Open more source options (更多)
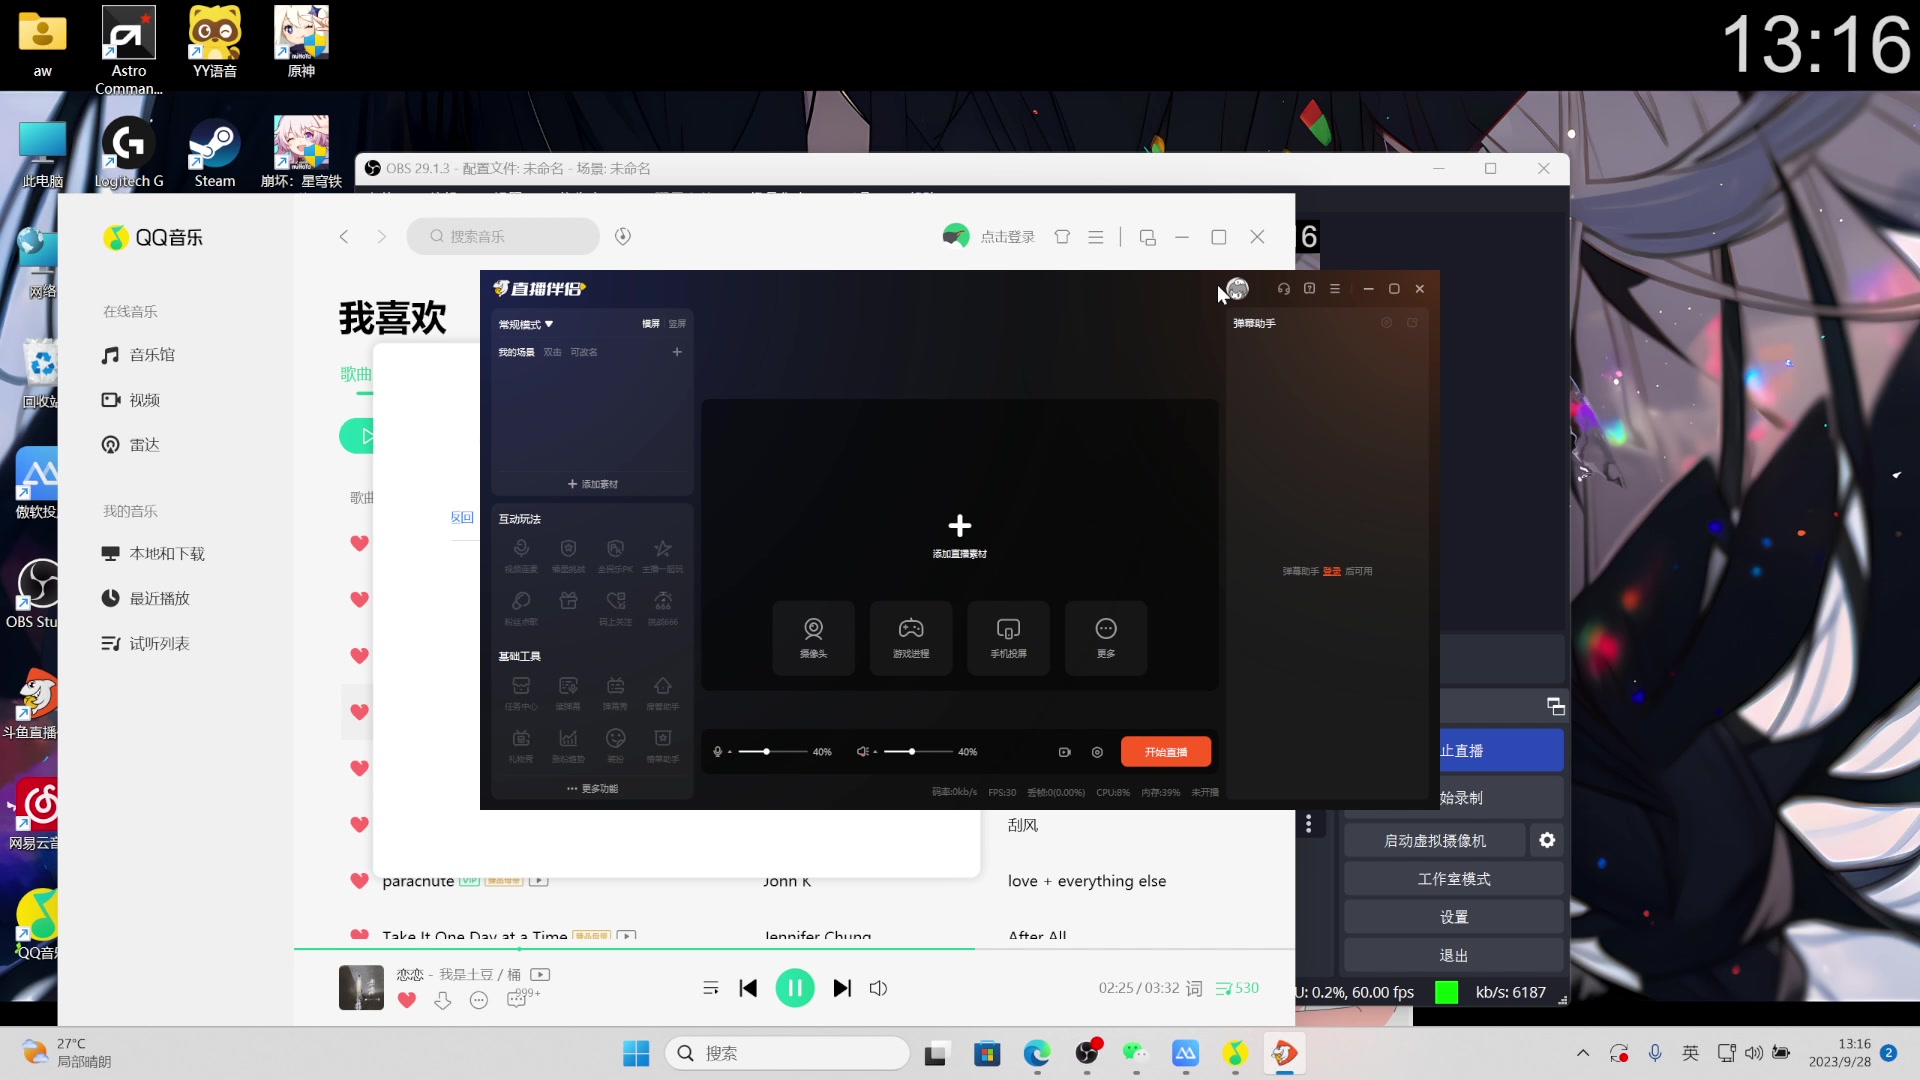Screen dimensions: 1920x1080 (1105, 637)
